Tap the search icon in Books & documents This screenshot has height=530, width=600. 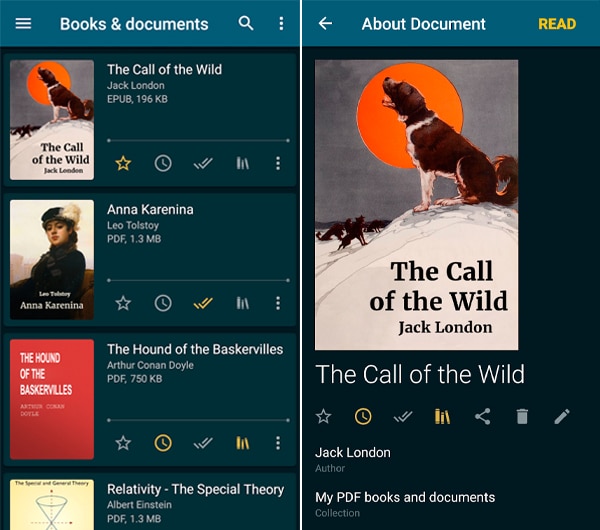click(246, 24)
